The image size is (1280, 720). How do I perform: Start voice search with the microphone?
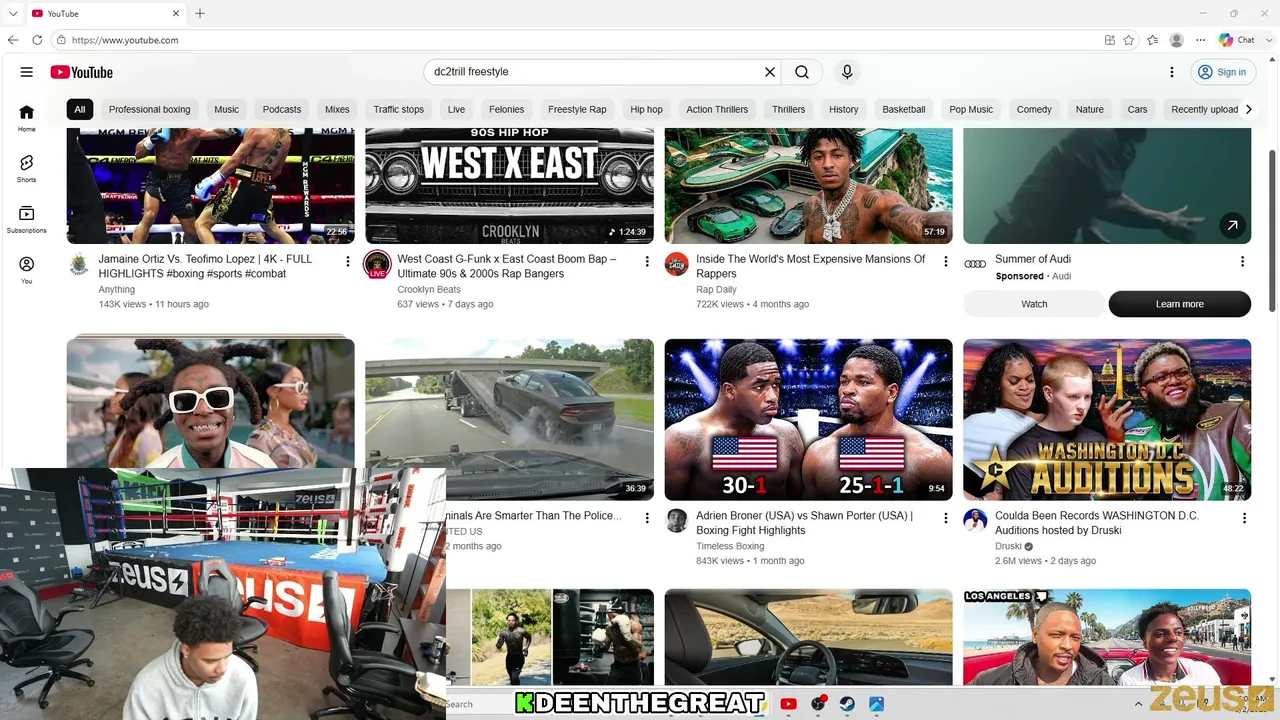(847, 72)
